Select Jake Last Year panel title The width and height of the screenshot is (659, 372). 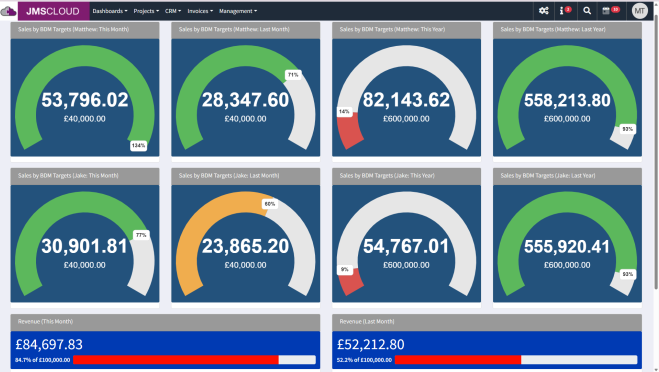point(548,176)
